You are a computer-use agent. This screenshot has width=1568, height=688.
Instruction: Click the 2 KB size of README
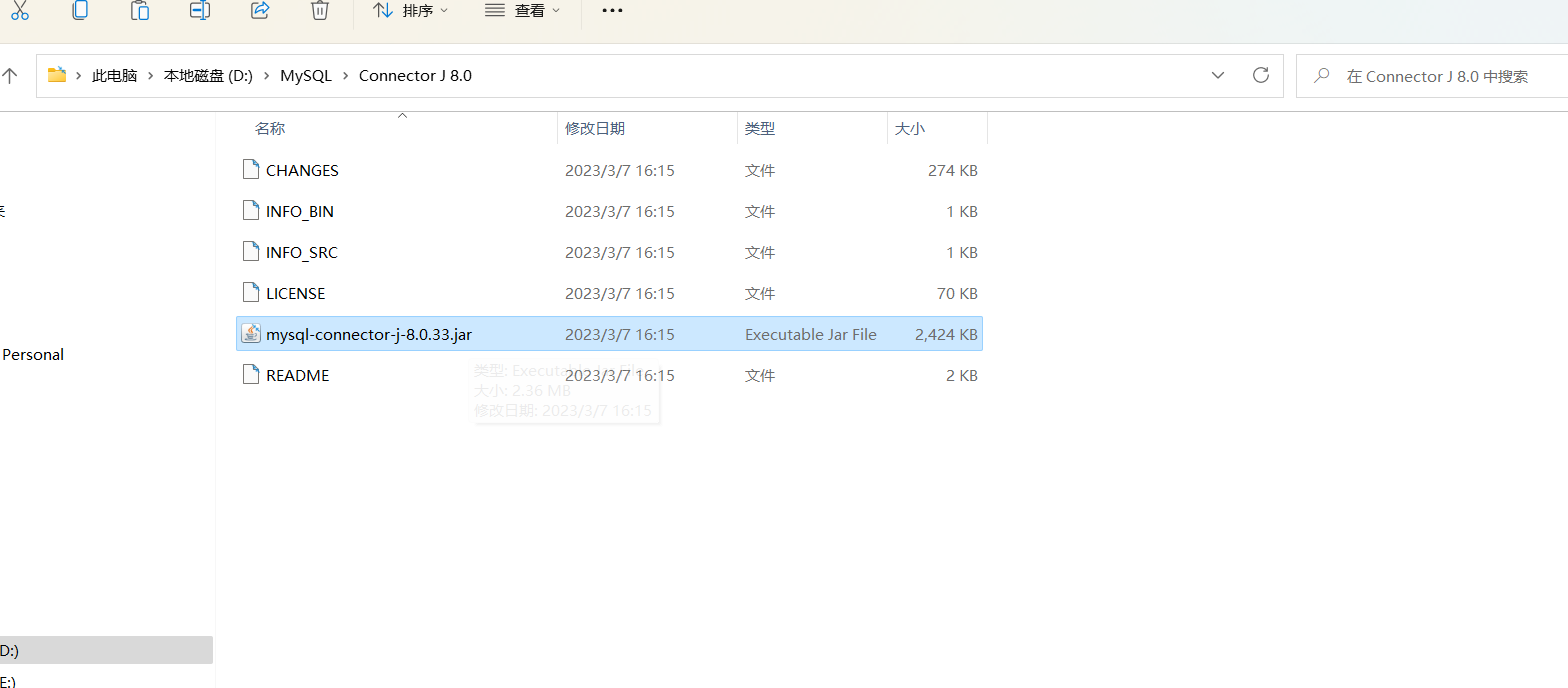point(962,376)
